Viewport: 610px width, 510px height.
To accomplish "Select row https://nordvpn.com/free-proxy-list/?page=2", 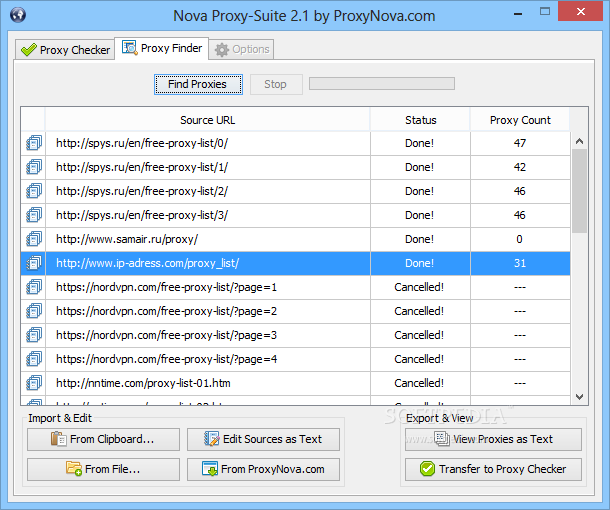I will tap(296, 311).
